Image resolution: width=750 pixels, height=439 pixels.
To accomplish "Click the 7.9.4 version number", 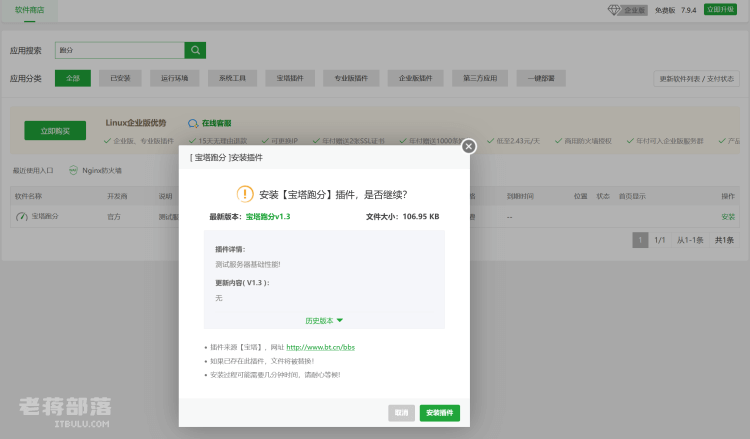I will (689, 10).
